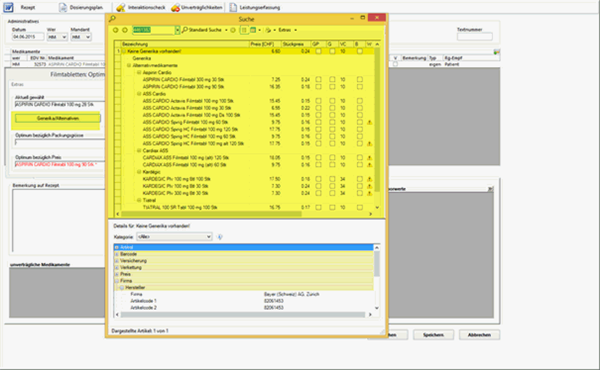Click the printer icon in Suche toolbar
The width and height of the screenshot is (600, 370).
[268, 30]
